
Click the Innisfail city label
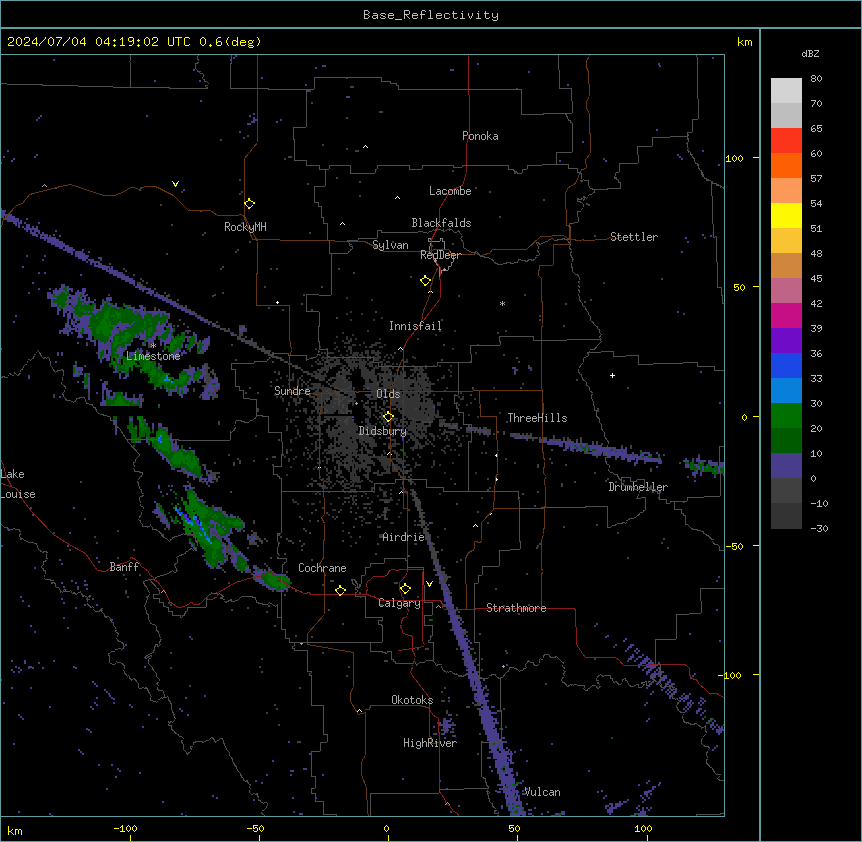coord(415,326)
